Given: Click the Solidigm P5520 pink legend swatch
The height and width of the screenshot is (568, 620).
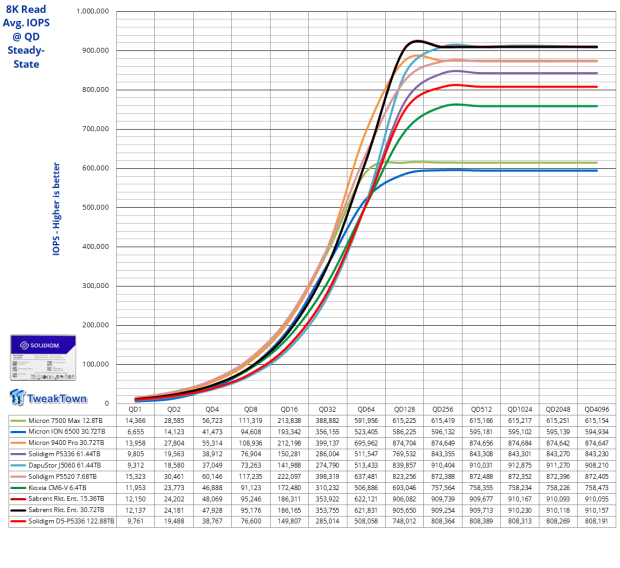Looking at the screenshot, I should [18, 477].
